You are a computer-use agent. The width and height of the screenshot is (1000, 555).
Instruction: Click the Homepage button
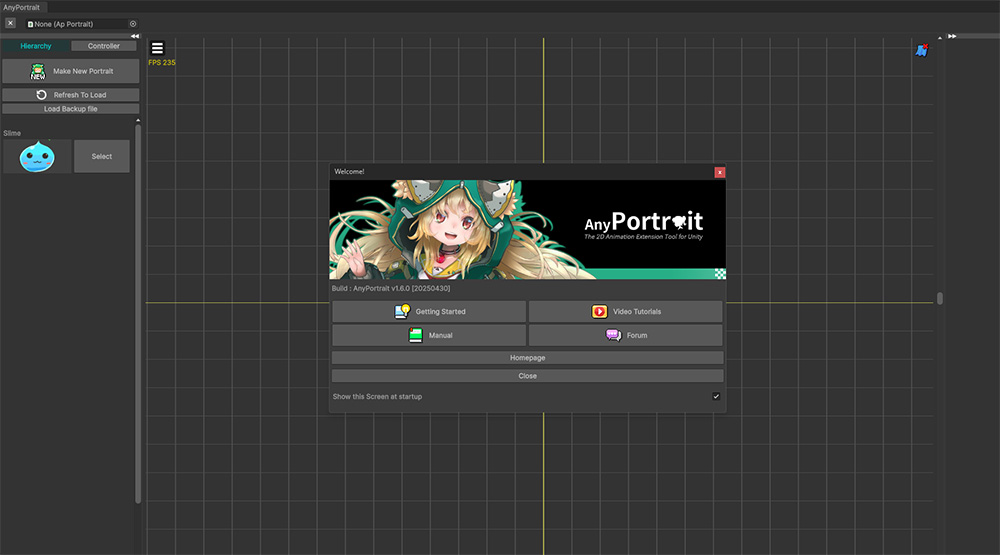coord(527,358)
